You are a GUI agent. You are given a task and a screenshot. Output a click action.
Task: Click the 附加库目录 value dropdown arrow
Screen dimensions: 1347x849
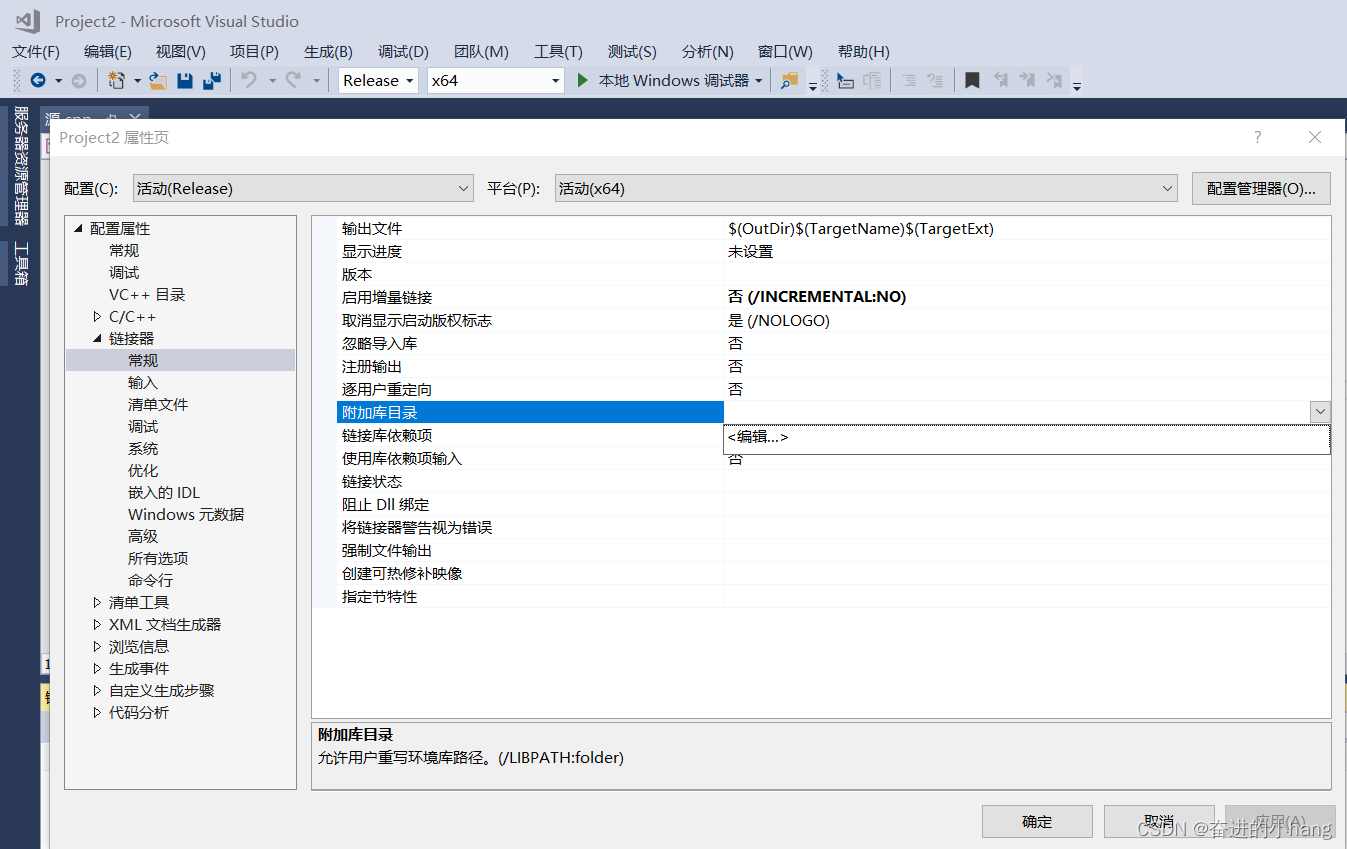(1320, 412)
